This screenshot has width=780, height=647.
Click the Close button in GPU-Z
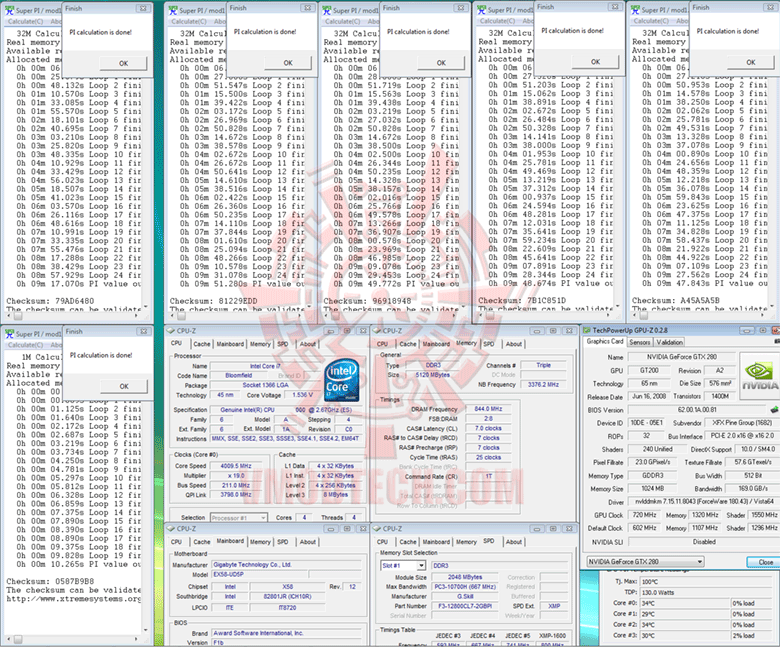click(766, 562)
